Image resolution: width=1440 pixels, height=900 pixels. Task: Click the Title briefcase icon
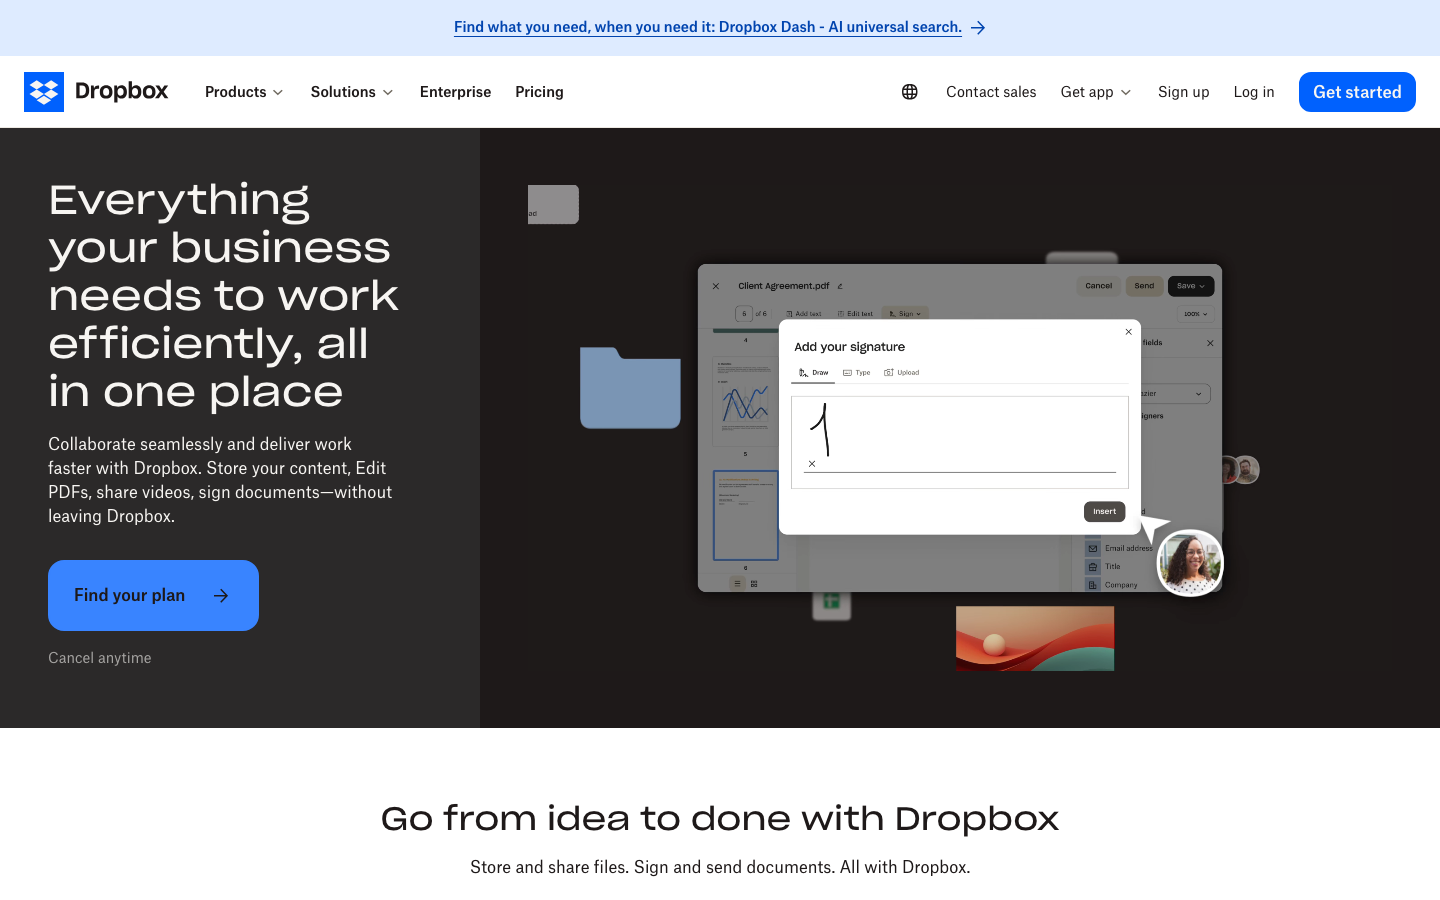pyautogui.click(x=1093, y=567)
